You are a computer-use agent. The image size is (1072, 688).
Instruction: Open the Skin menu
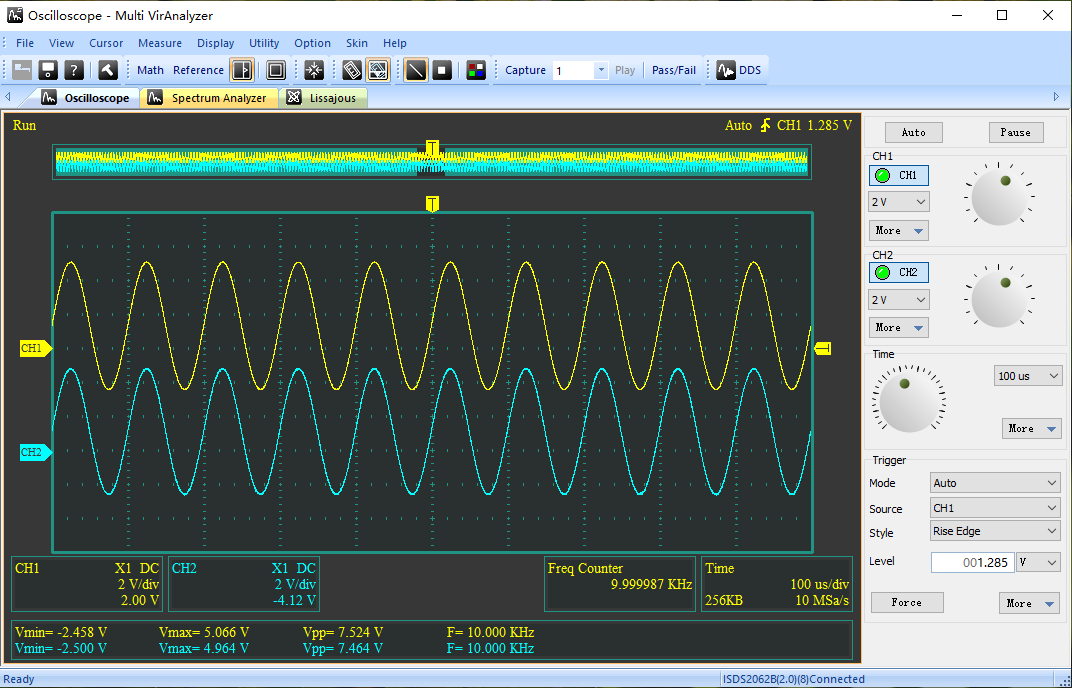(x=356, y=43)
